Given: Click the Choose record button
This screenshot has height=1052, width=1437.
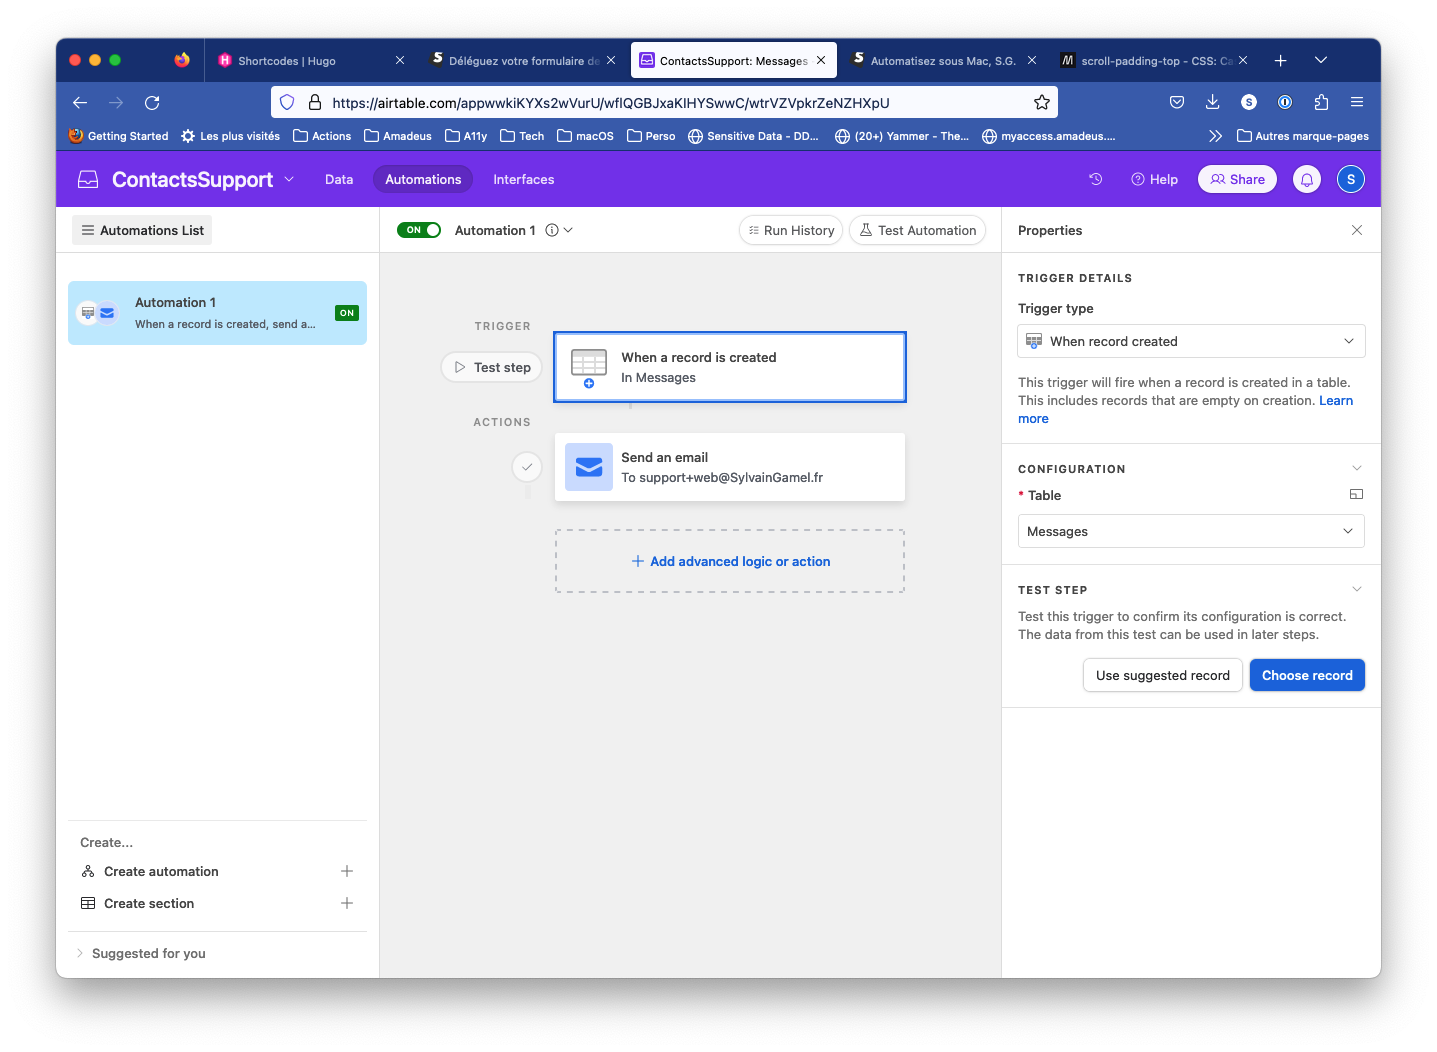Looking at the screenshot, I should [x=1307, y=675].
